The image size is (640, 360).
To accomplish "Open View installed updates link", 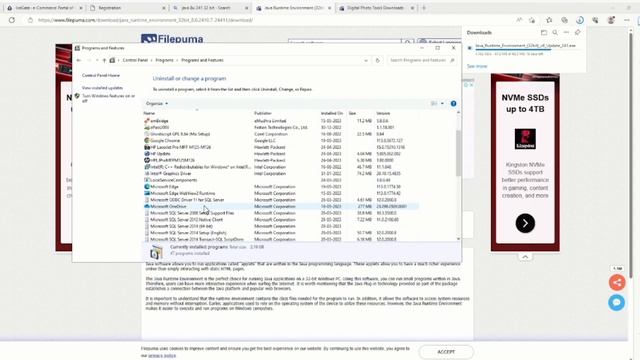I will click(x=102, y=88).
